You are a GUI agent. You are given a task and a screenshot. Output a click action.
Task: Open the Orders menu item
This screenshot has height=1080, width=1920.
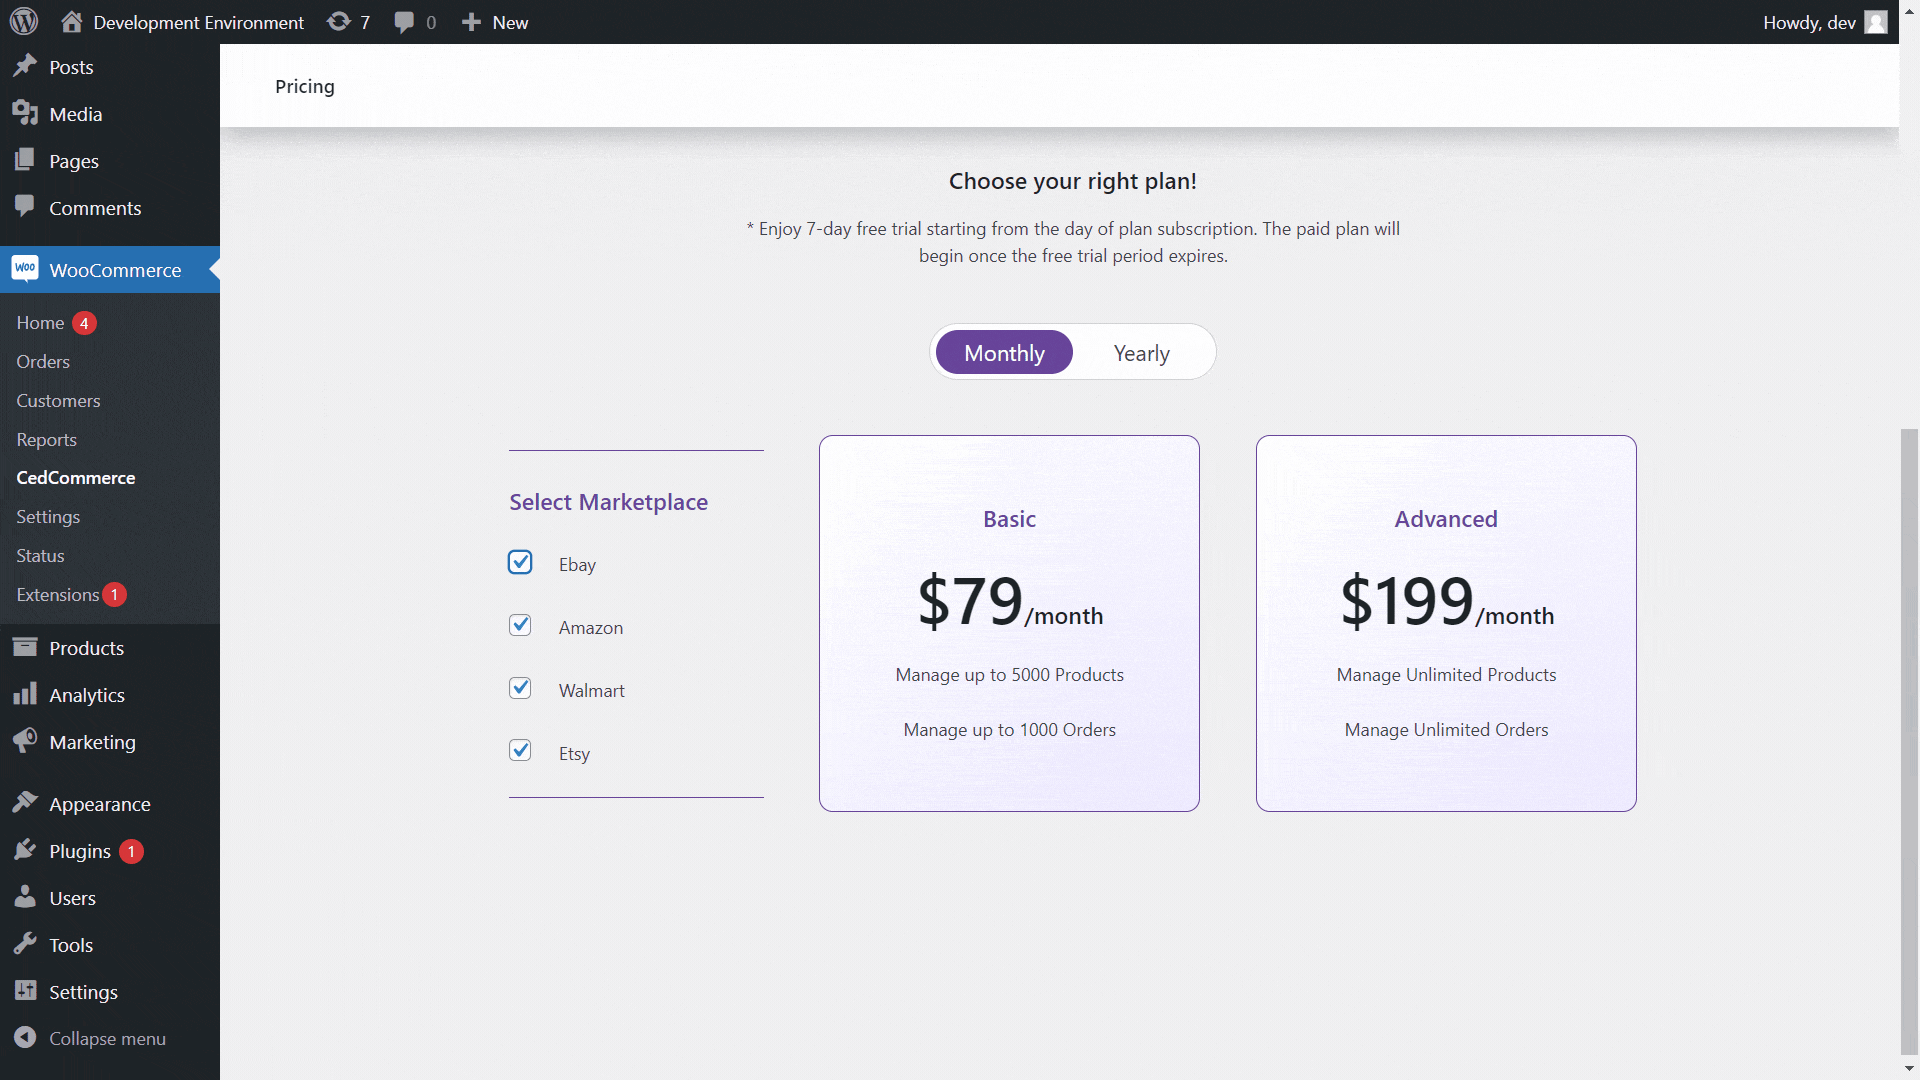[41, 360]
